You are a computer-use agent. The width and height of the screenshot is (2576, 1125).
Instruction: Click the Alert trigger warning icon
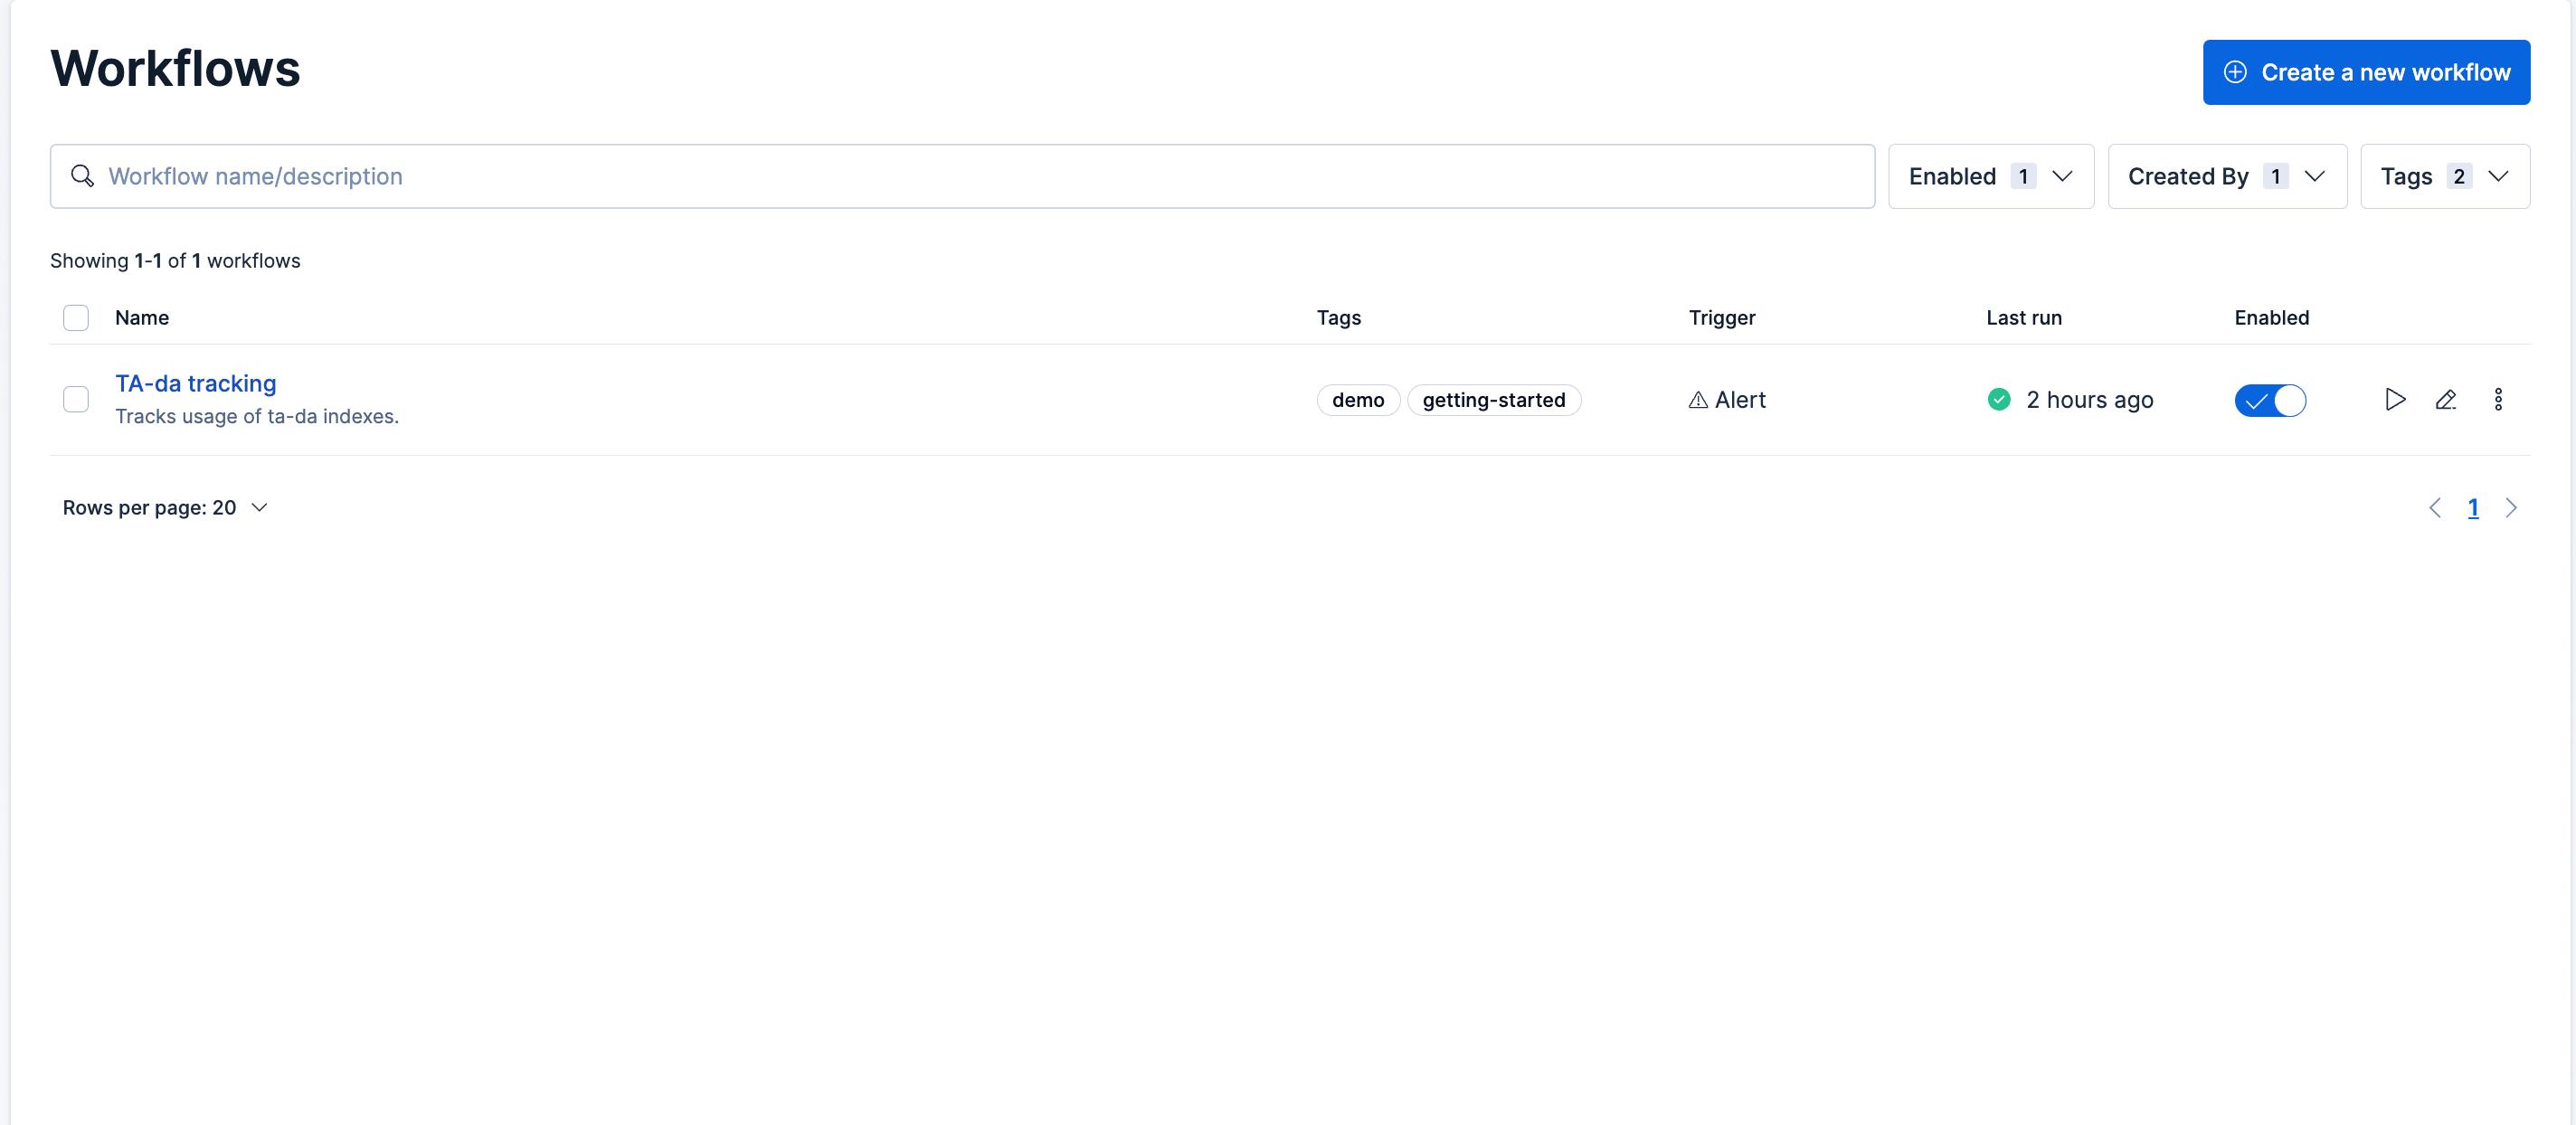(1698, 400)
